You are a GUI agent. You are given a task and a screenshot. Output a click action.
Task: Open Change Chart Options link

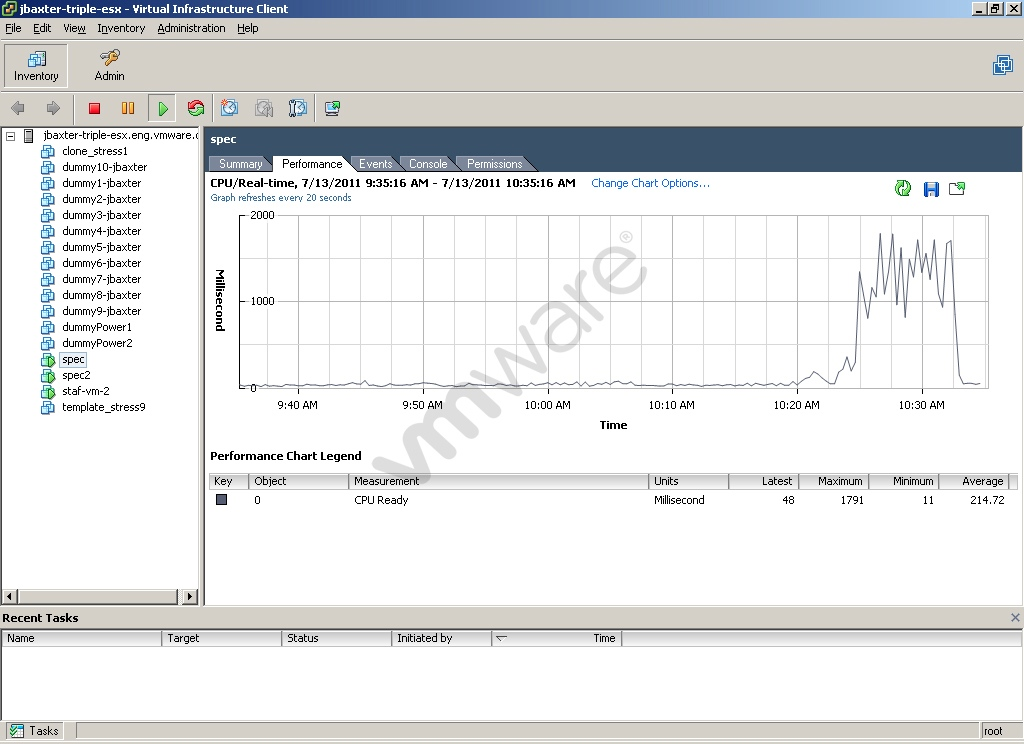point(650,183)
